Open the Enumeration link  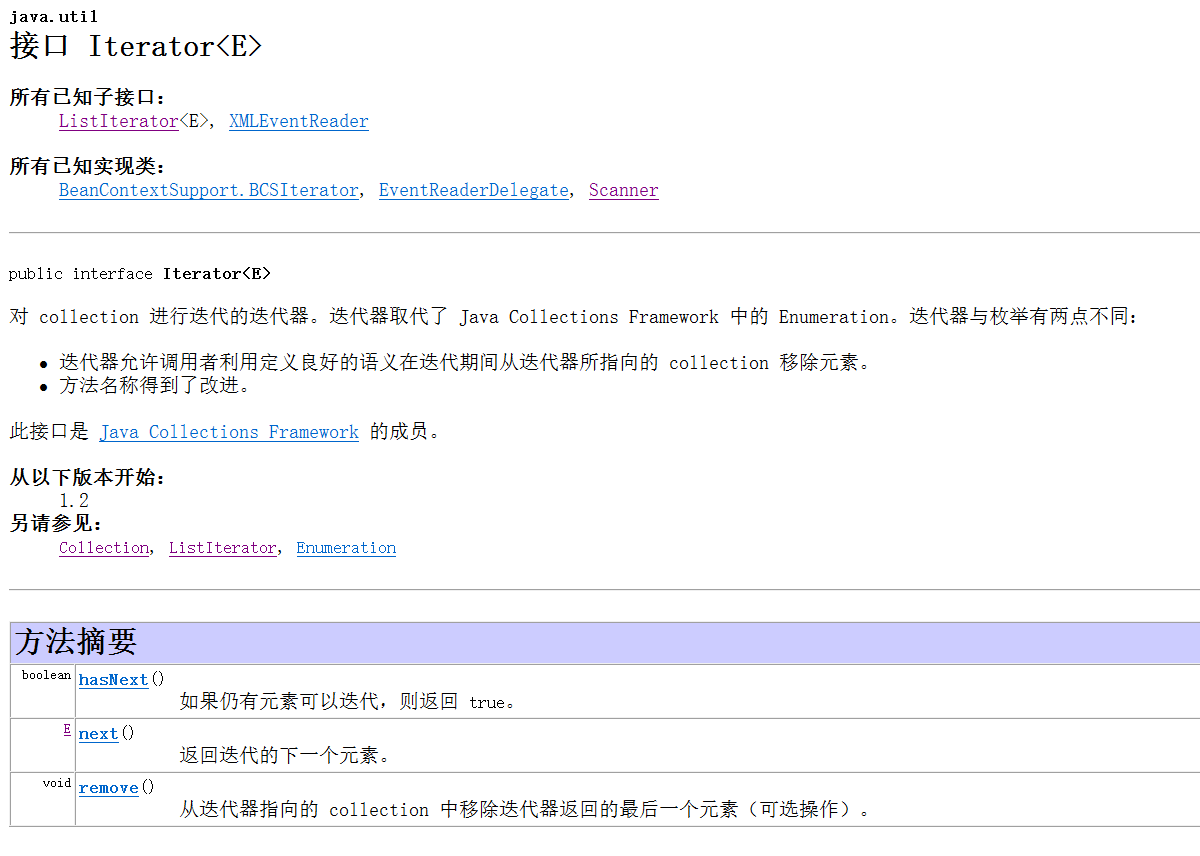[x=346, y=548]
